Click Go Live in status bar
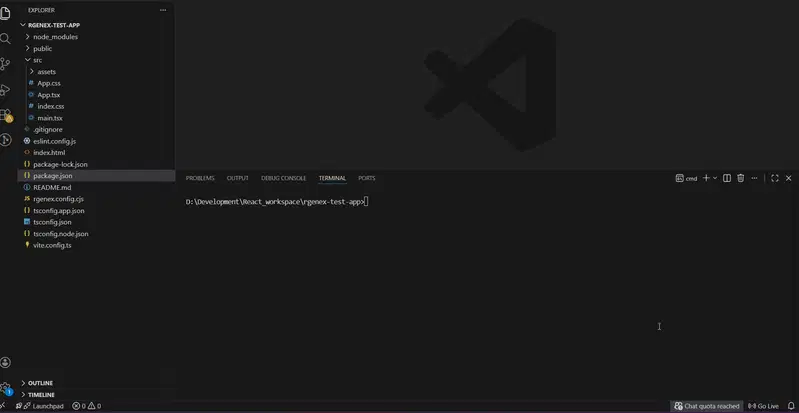 (763, 406)
